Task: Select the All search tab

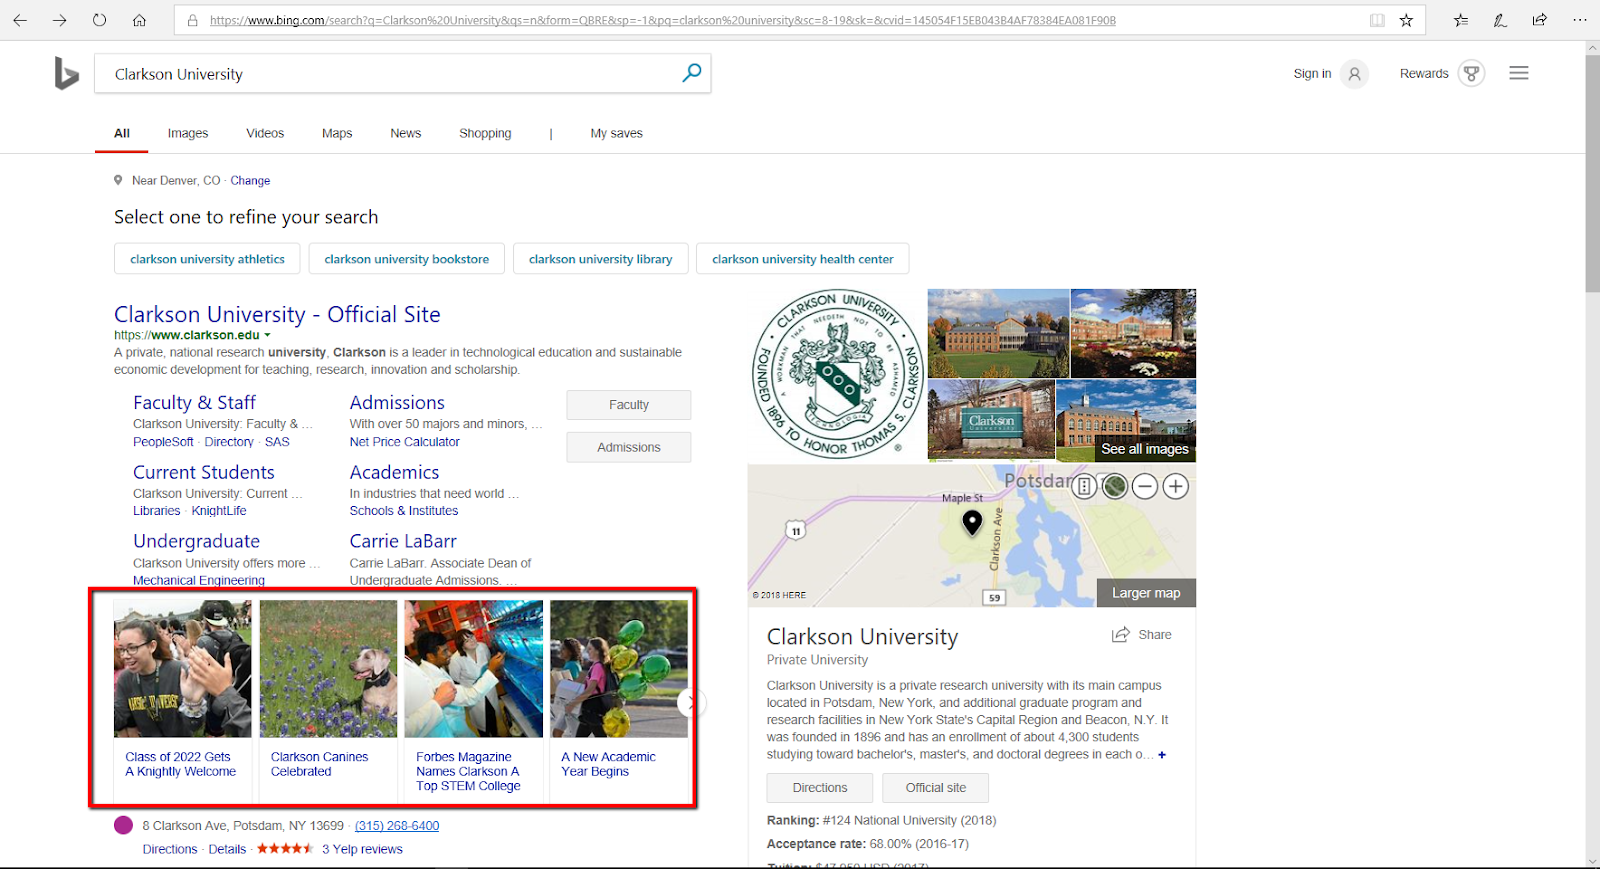Action: tap(122, 133)
